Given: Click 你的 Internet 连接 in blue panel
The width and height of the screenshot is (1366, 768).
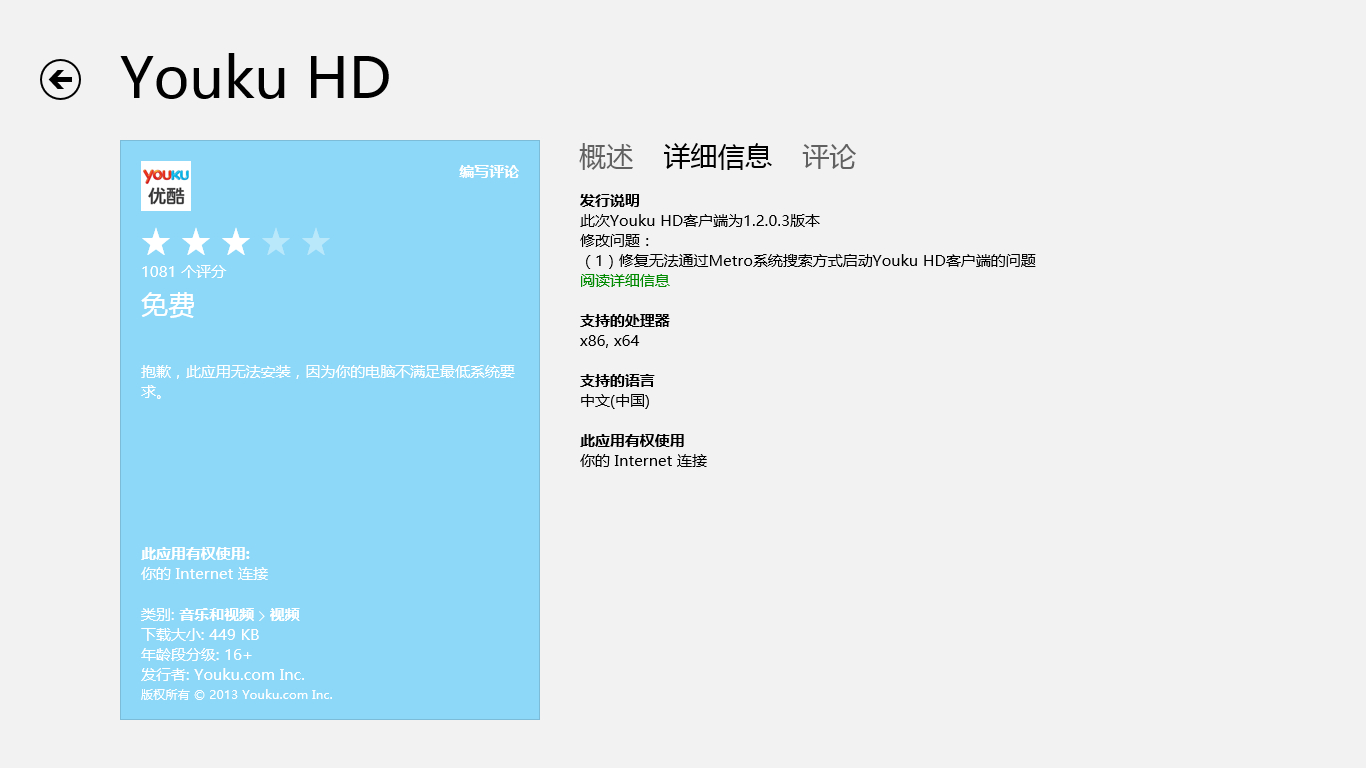Looking at the screenshot, I should [x=205, y=574].
